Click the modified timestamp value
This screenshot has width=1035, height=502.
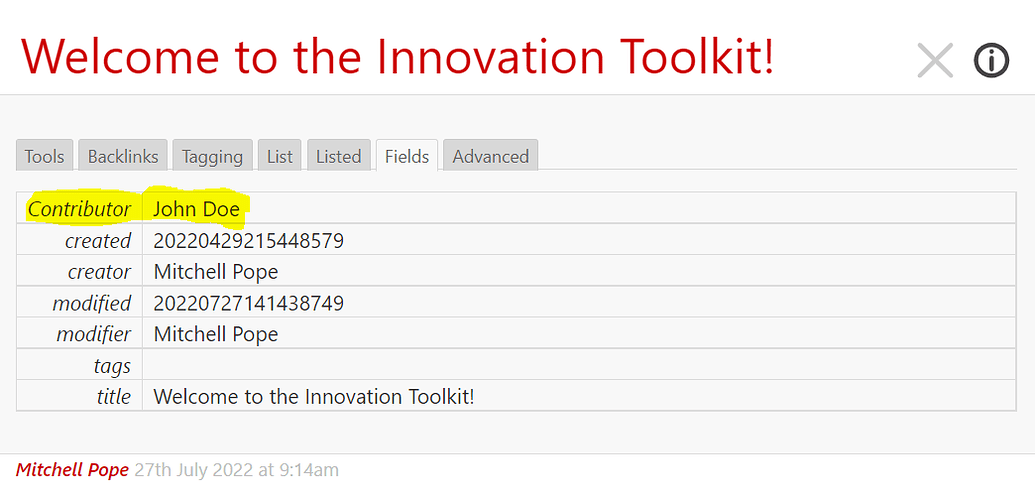[x=249, y=303]
